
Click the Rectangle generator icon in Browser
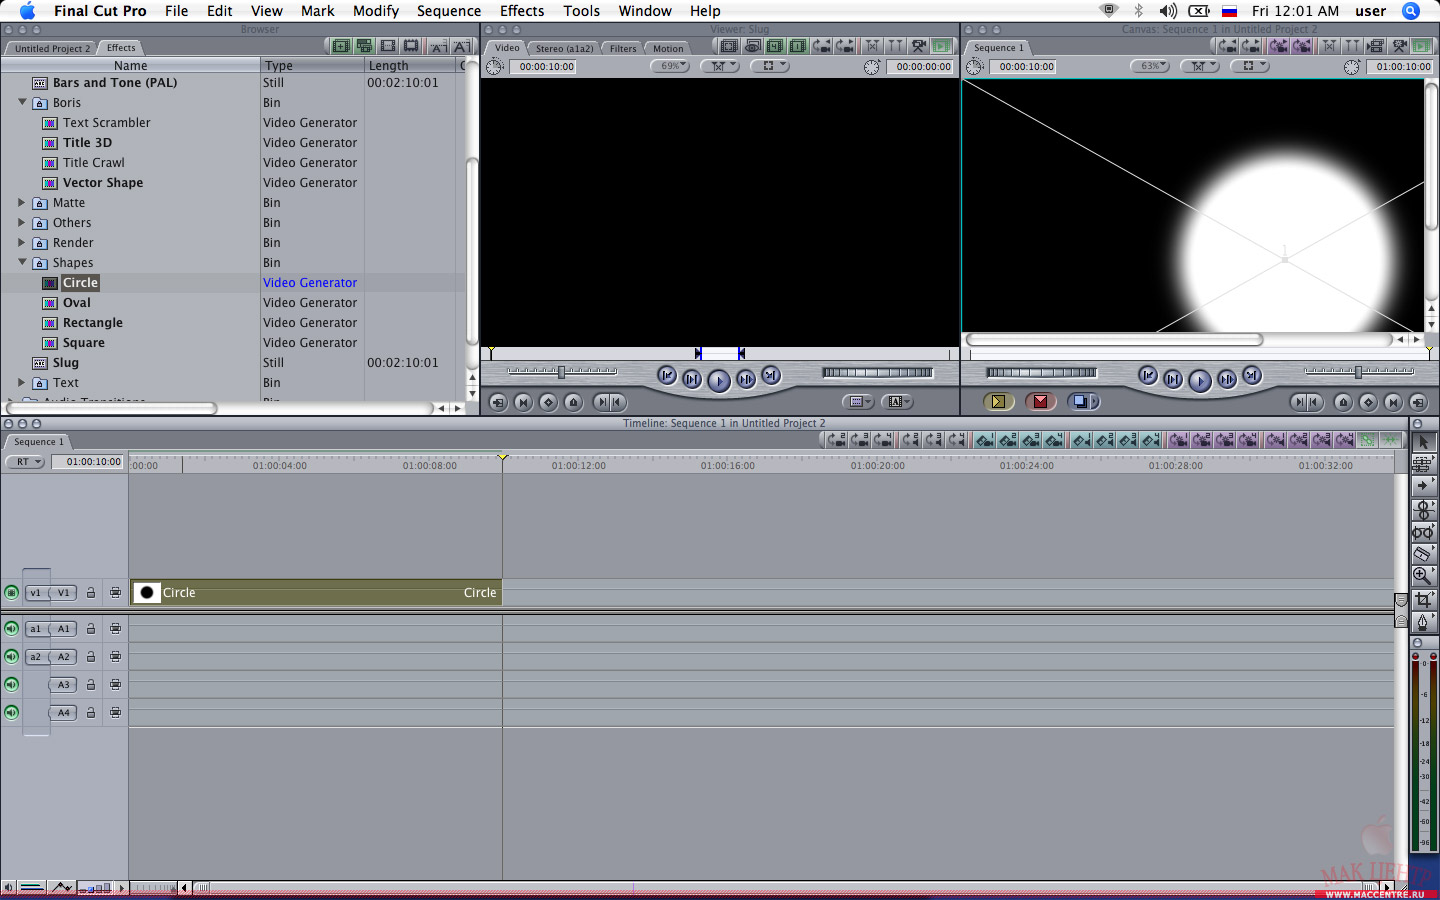pos(50,323)
